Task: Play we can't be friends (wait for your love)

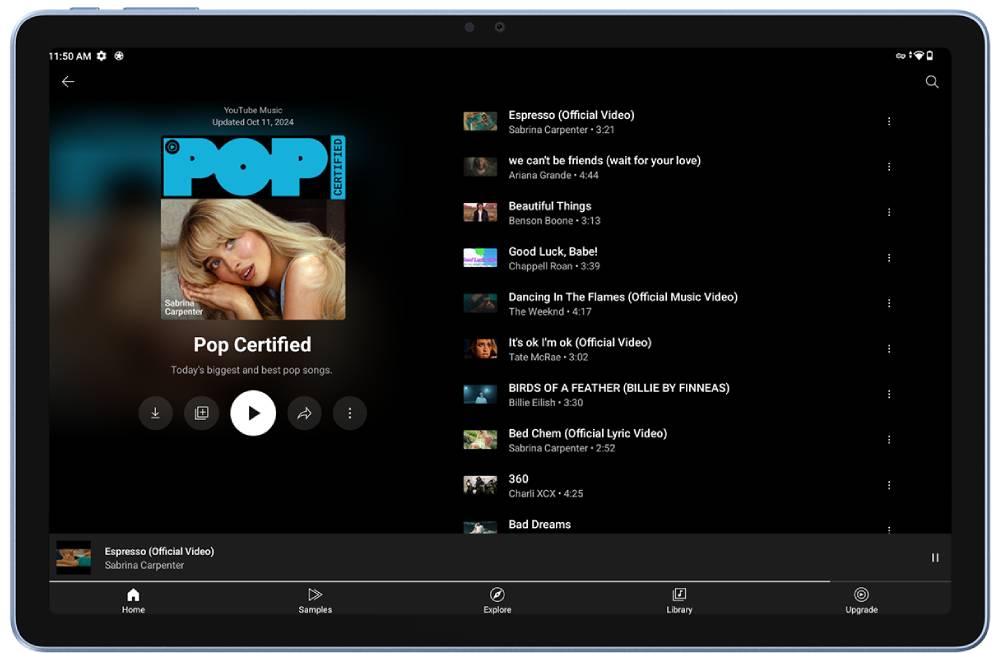Action: point(605,161)
